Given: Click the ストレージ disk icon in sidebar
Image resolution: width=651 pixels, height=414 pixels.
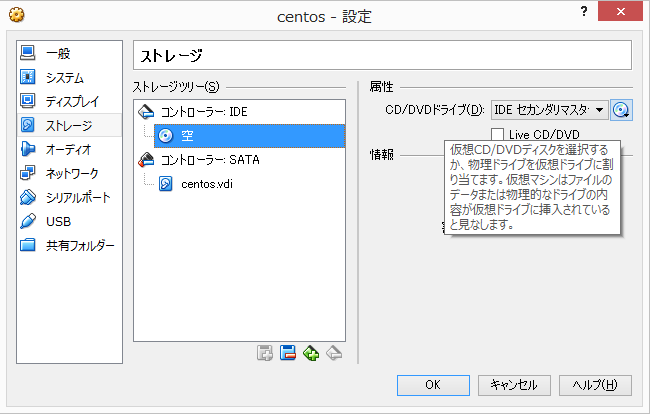Looking at the screenshot, I should click(x=28, y=125).
